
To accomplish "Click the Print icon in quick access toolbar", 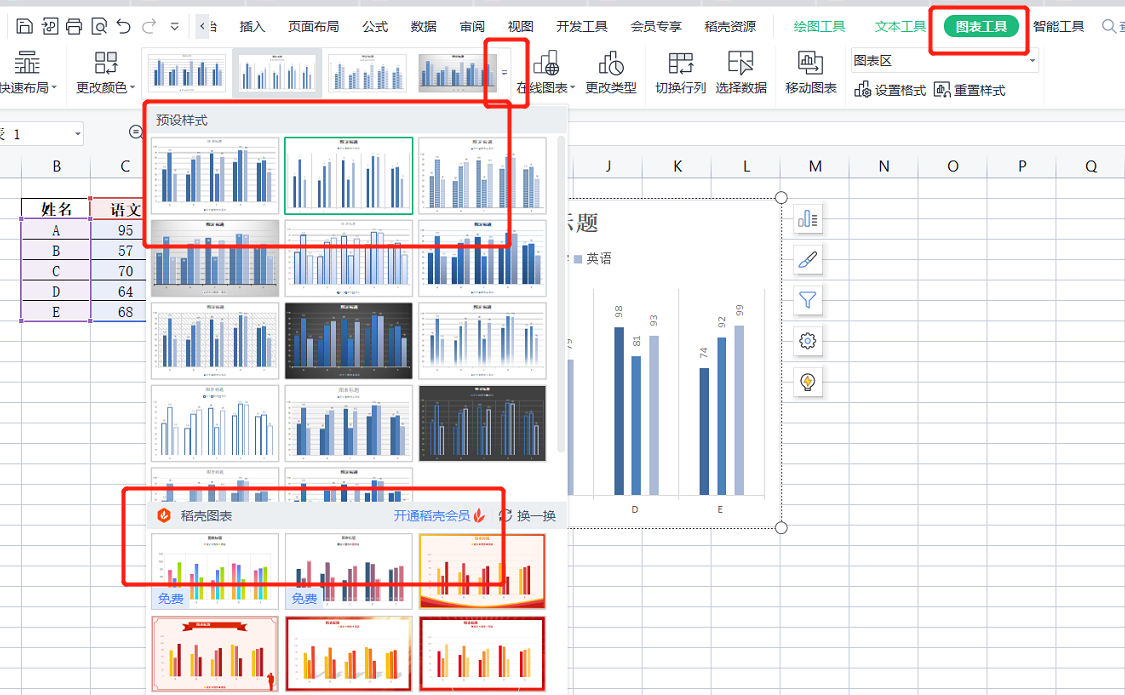I will pos(74,27).
